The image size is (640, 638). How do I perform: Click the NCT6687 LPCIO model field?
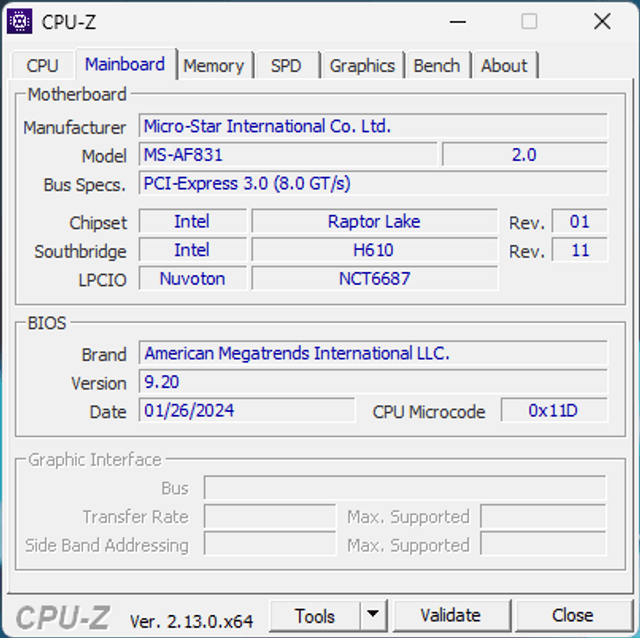click(x=374, y=278)
